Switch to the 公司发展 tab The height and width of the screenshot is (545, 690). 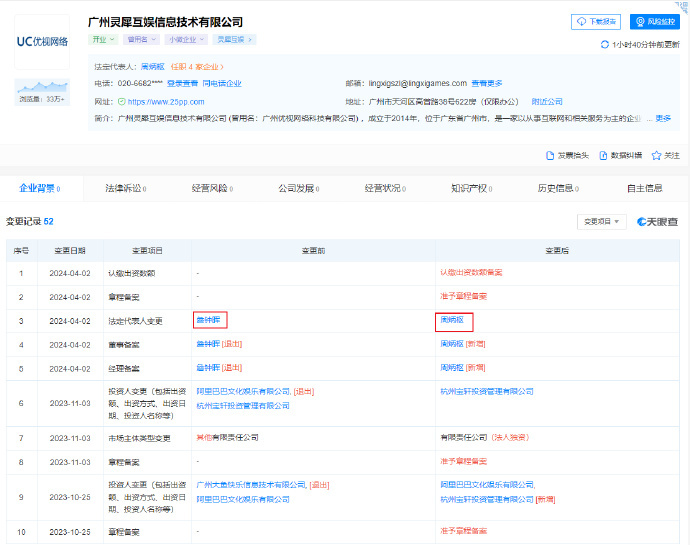(x=298, y=188)
